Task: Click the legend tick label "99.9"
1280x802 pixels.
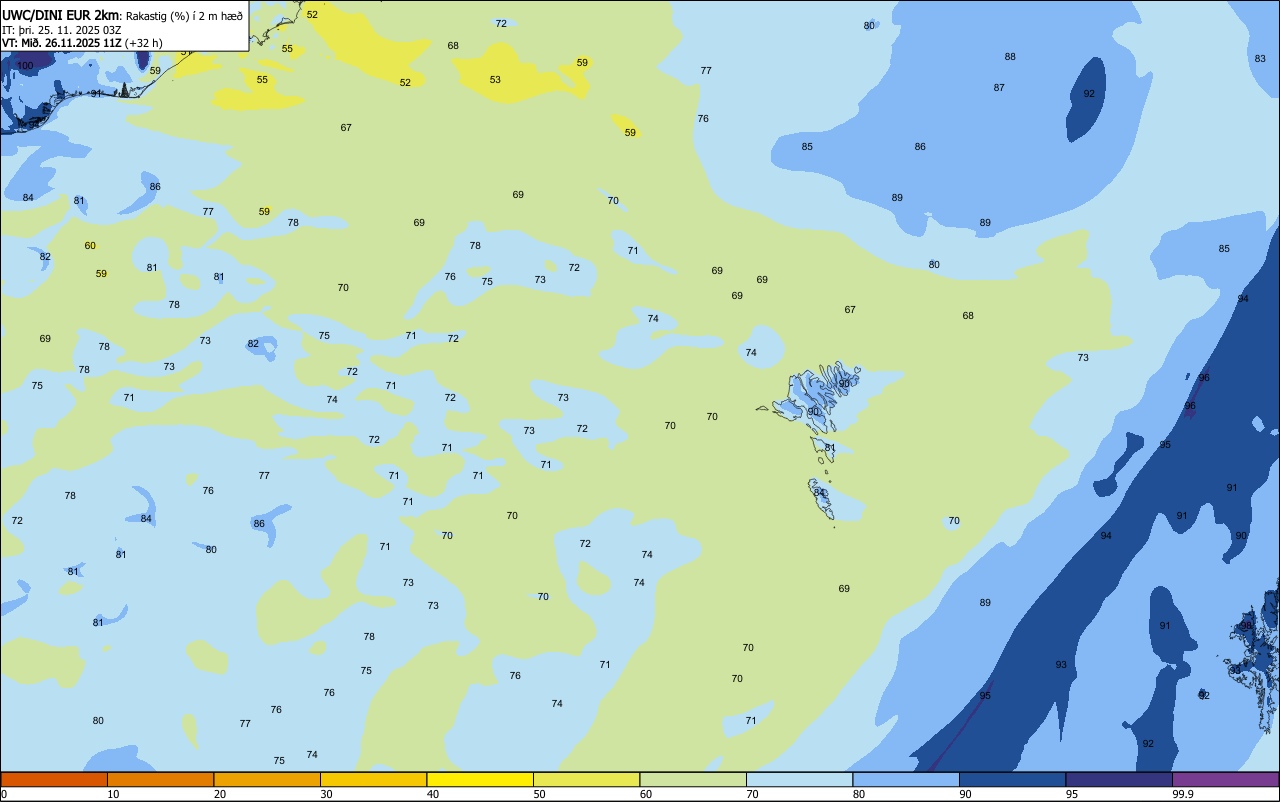Action: [1183, 794]
